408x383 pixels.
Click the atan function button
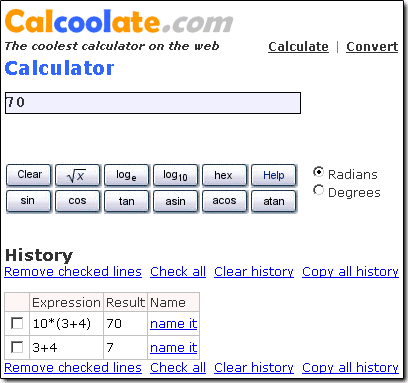[273, 201]
